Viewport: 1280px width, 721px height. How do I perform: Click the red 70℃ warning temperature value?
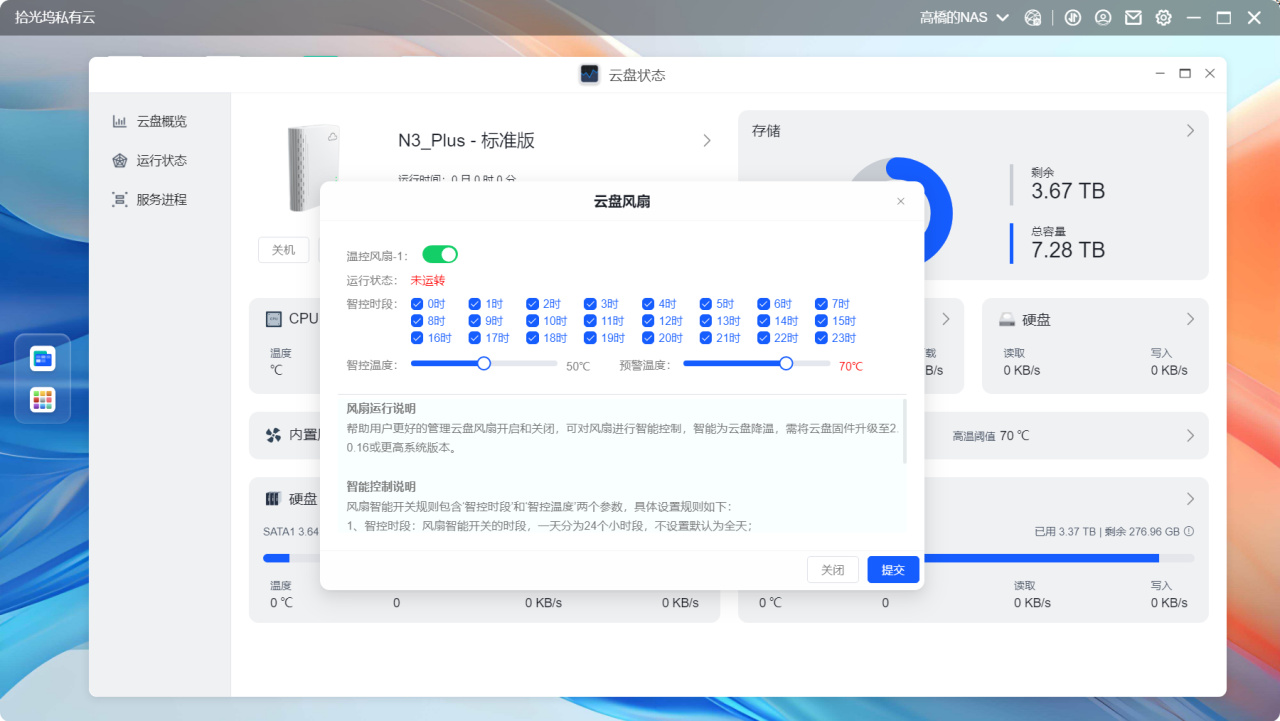tap(851, 366)
